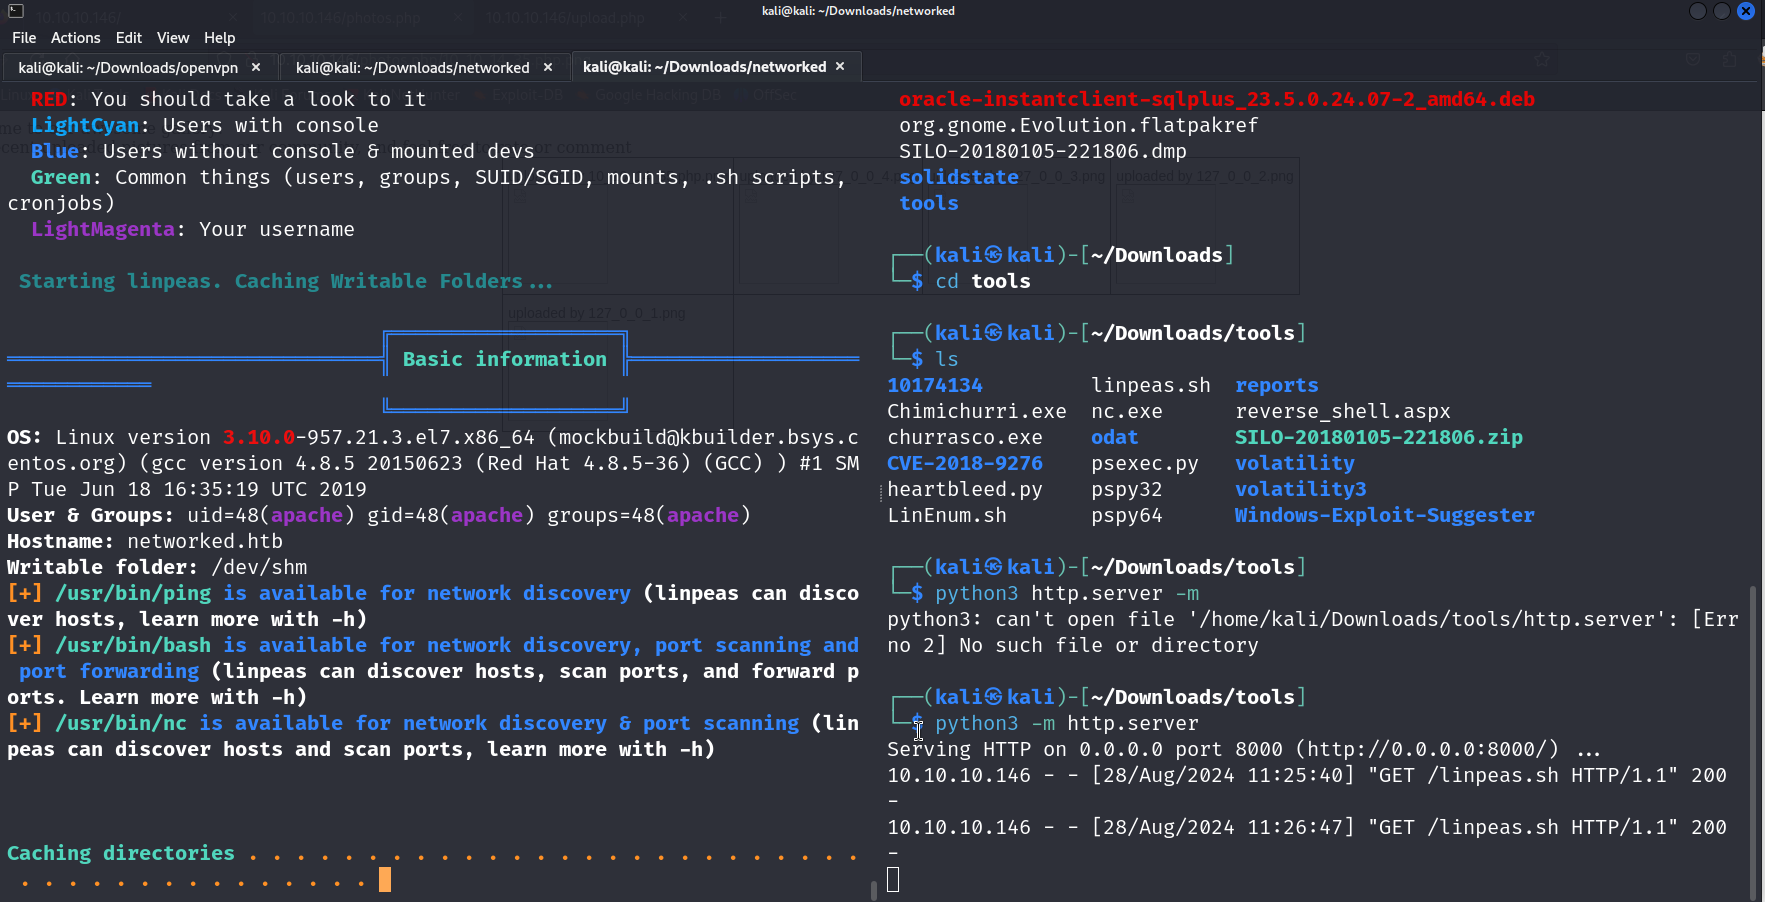Click the empty cursor block in right pane
Viewport: 1765px width, 902px height.
(x=893, y=880)
